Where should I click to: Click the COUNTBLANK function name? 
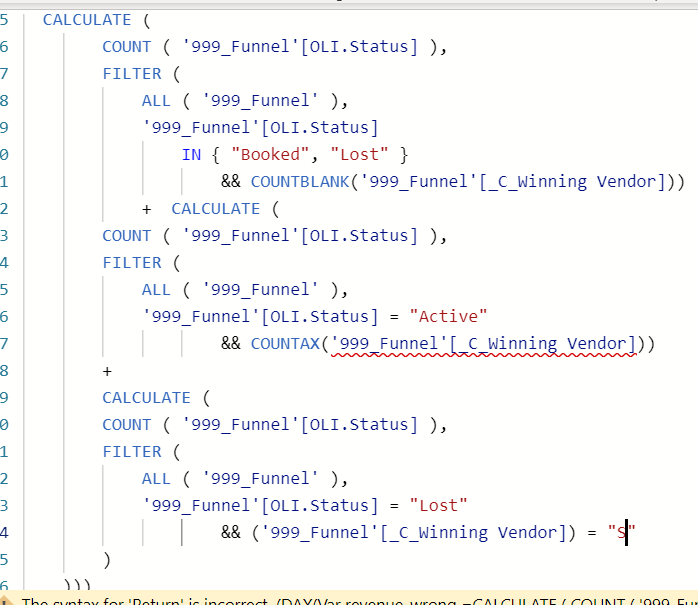tap(300, 182)
